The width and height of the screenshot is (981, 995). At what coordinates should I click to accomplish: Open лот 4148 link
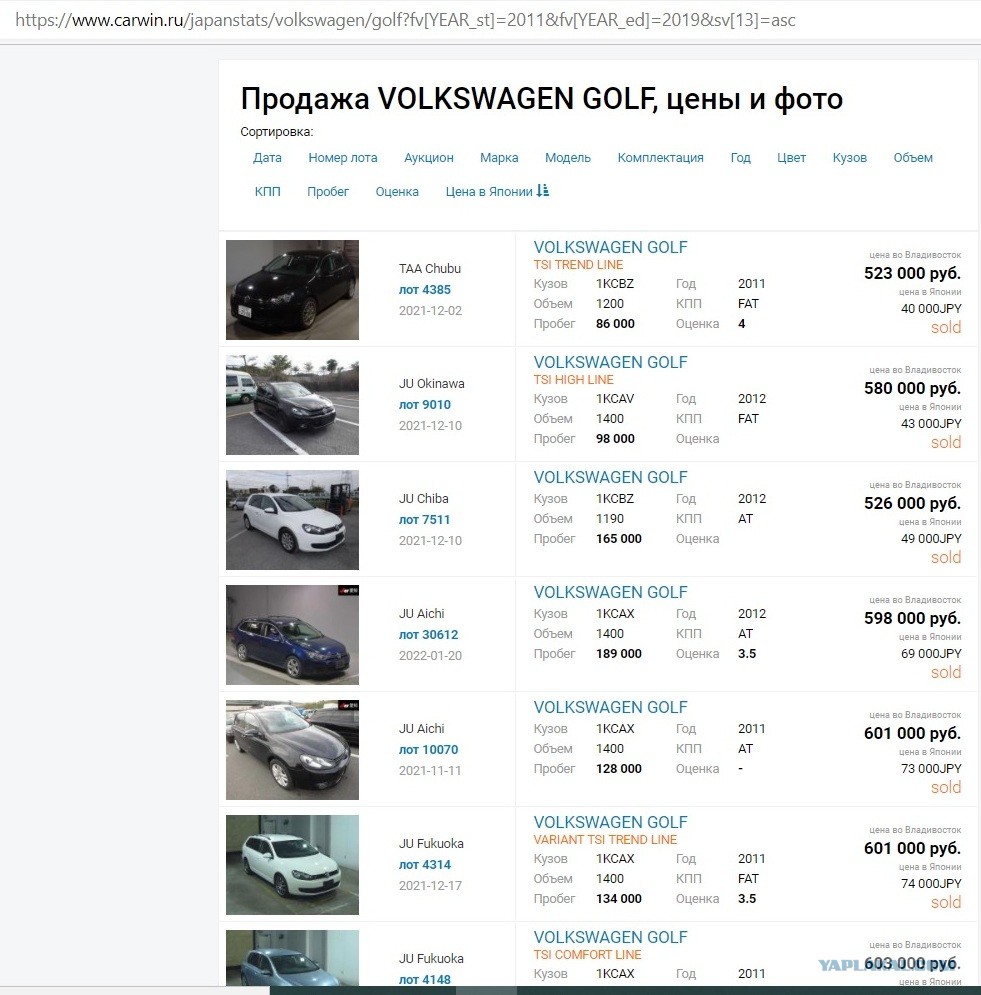point(425,979)
